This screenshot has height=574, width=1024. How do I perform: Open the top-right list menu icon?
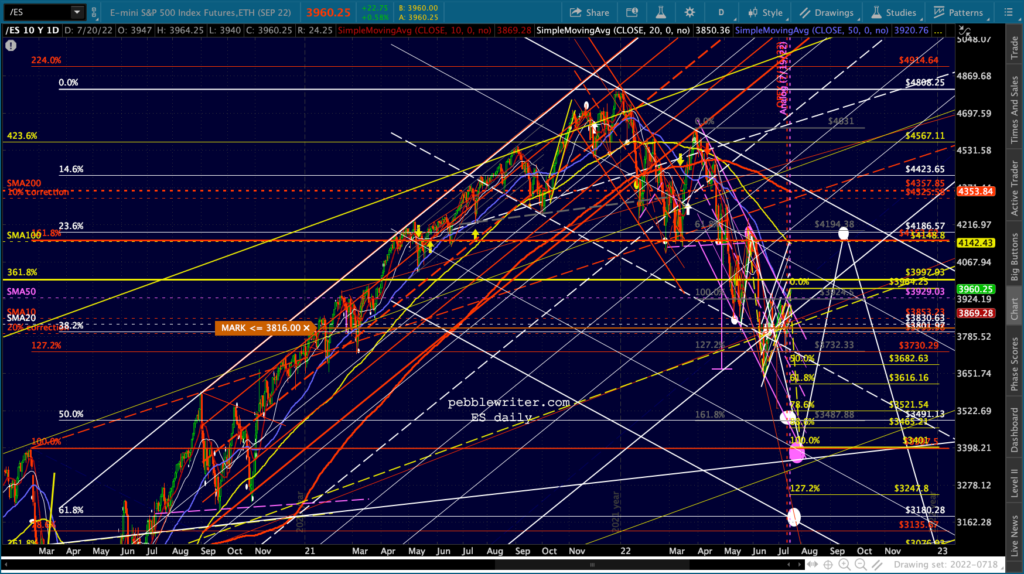1008,12
